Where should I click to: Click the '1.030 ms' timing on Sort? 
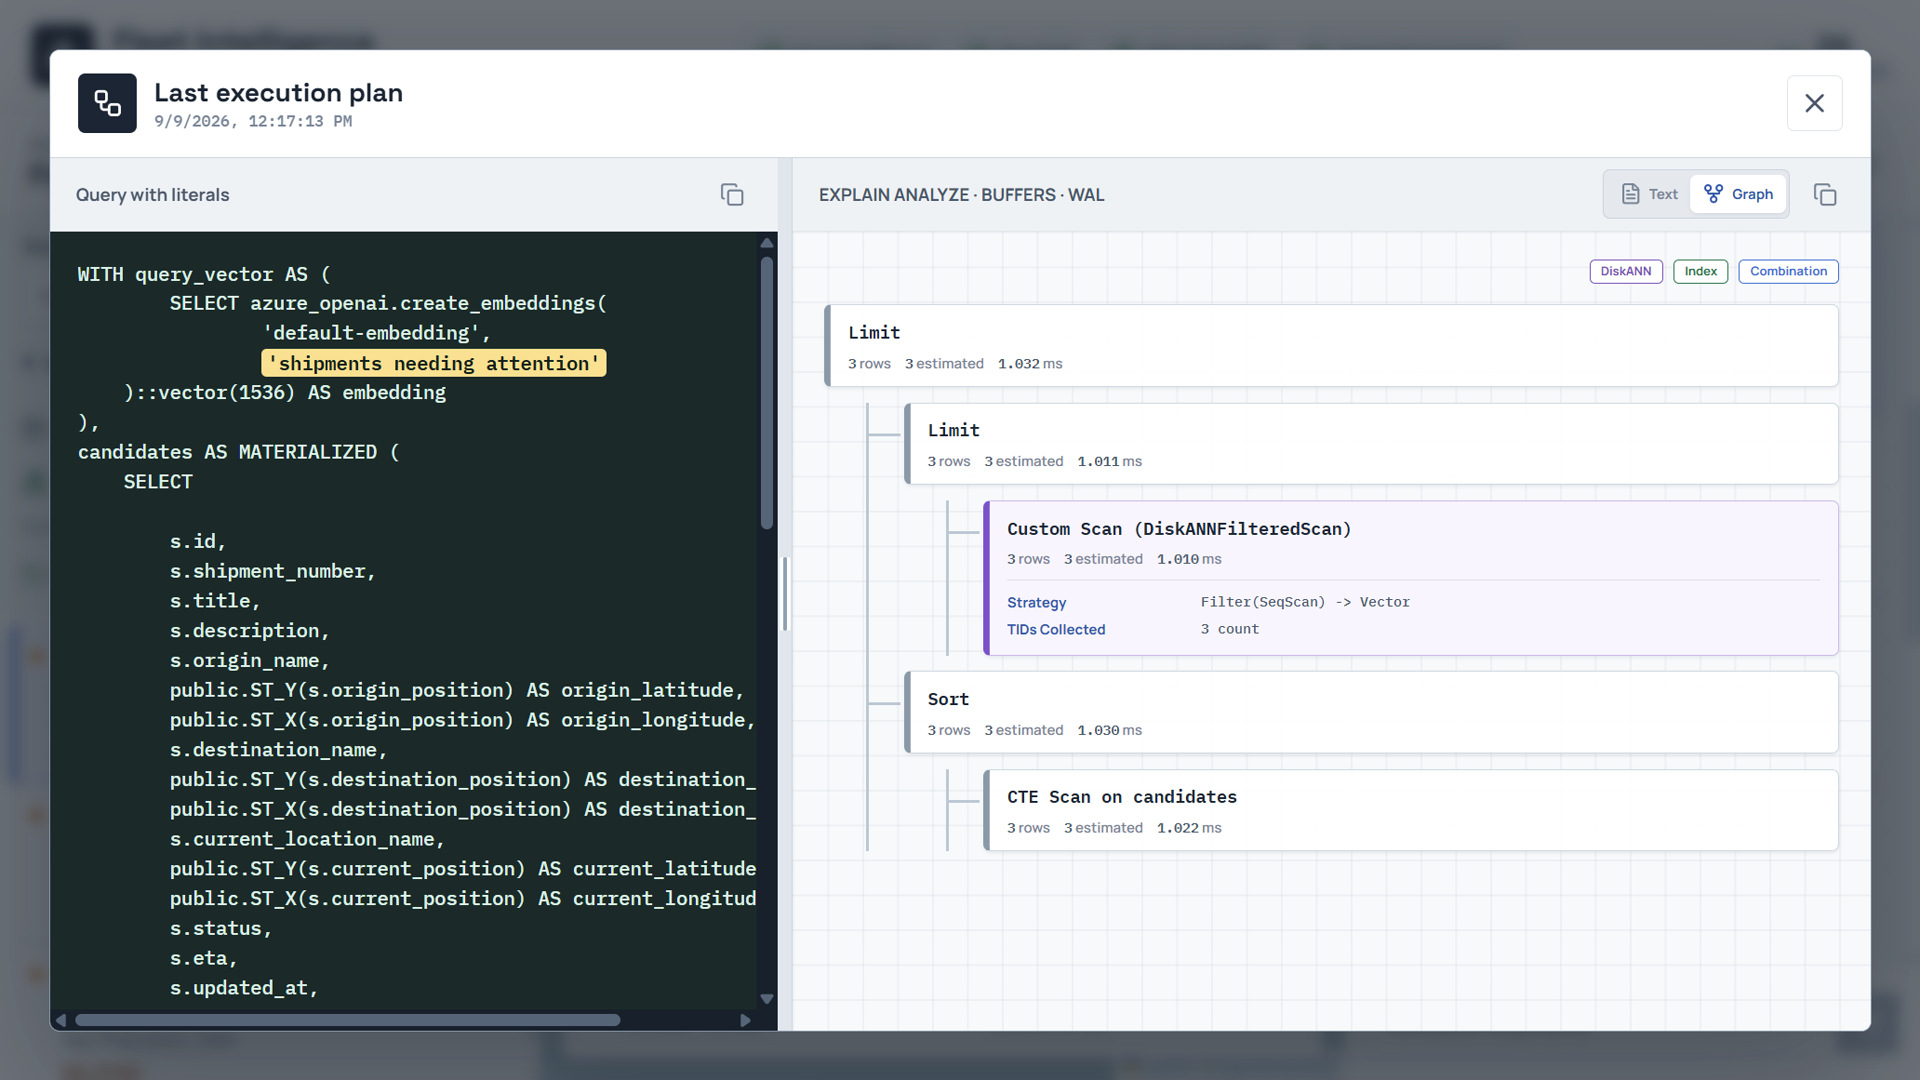(1109, 731)
